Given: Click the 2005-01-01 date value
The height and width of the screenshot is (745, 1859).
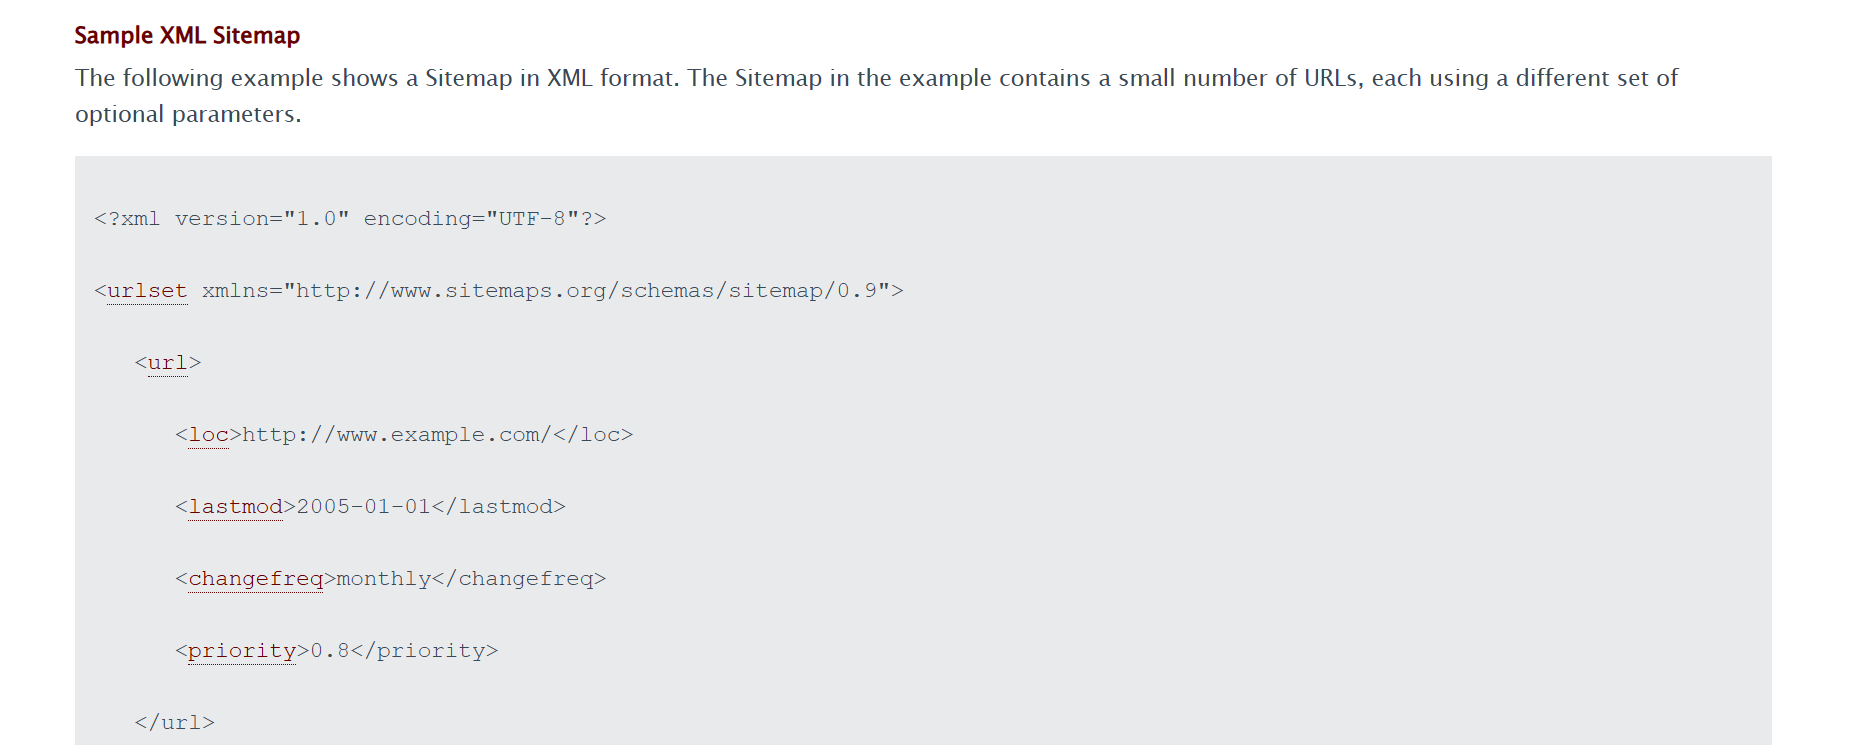Looking at the screenshot, I should [363, 507].
